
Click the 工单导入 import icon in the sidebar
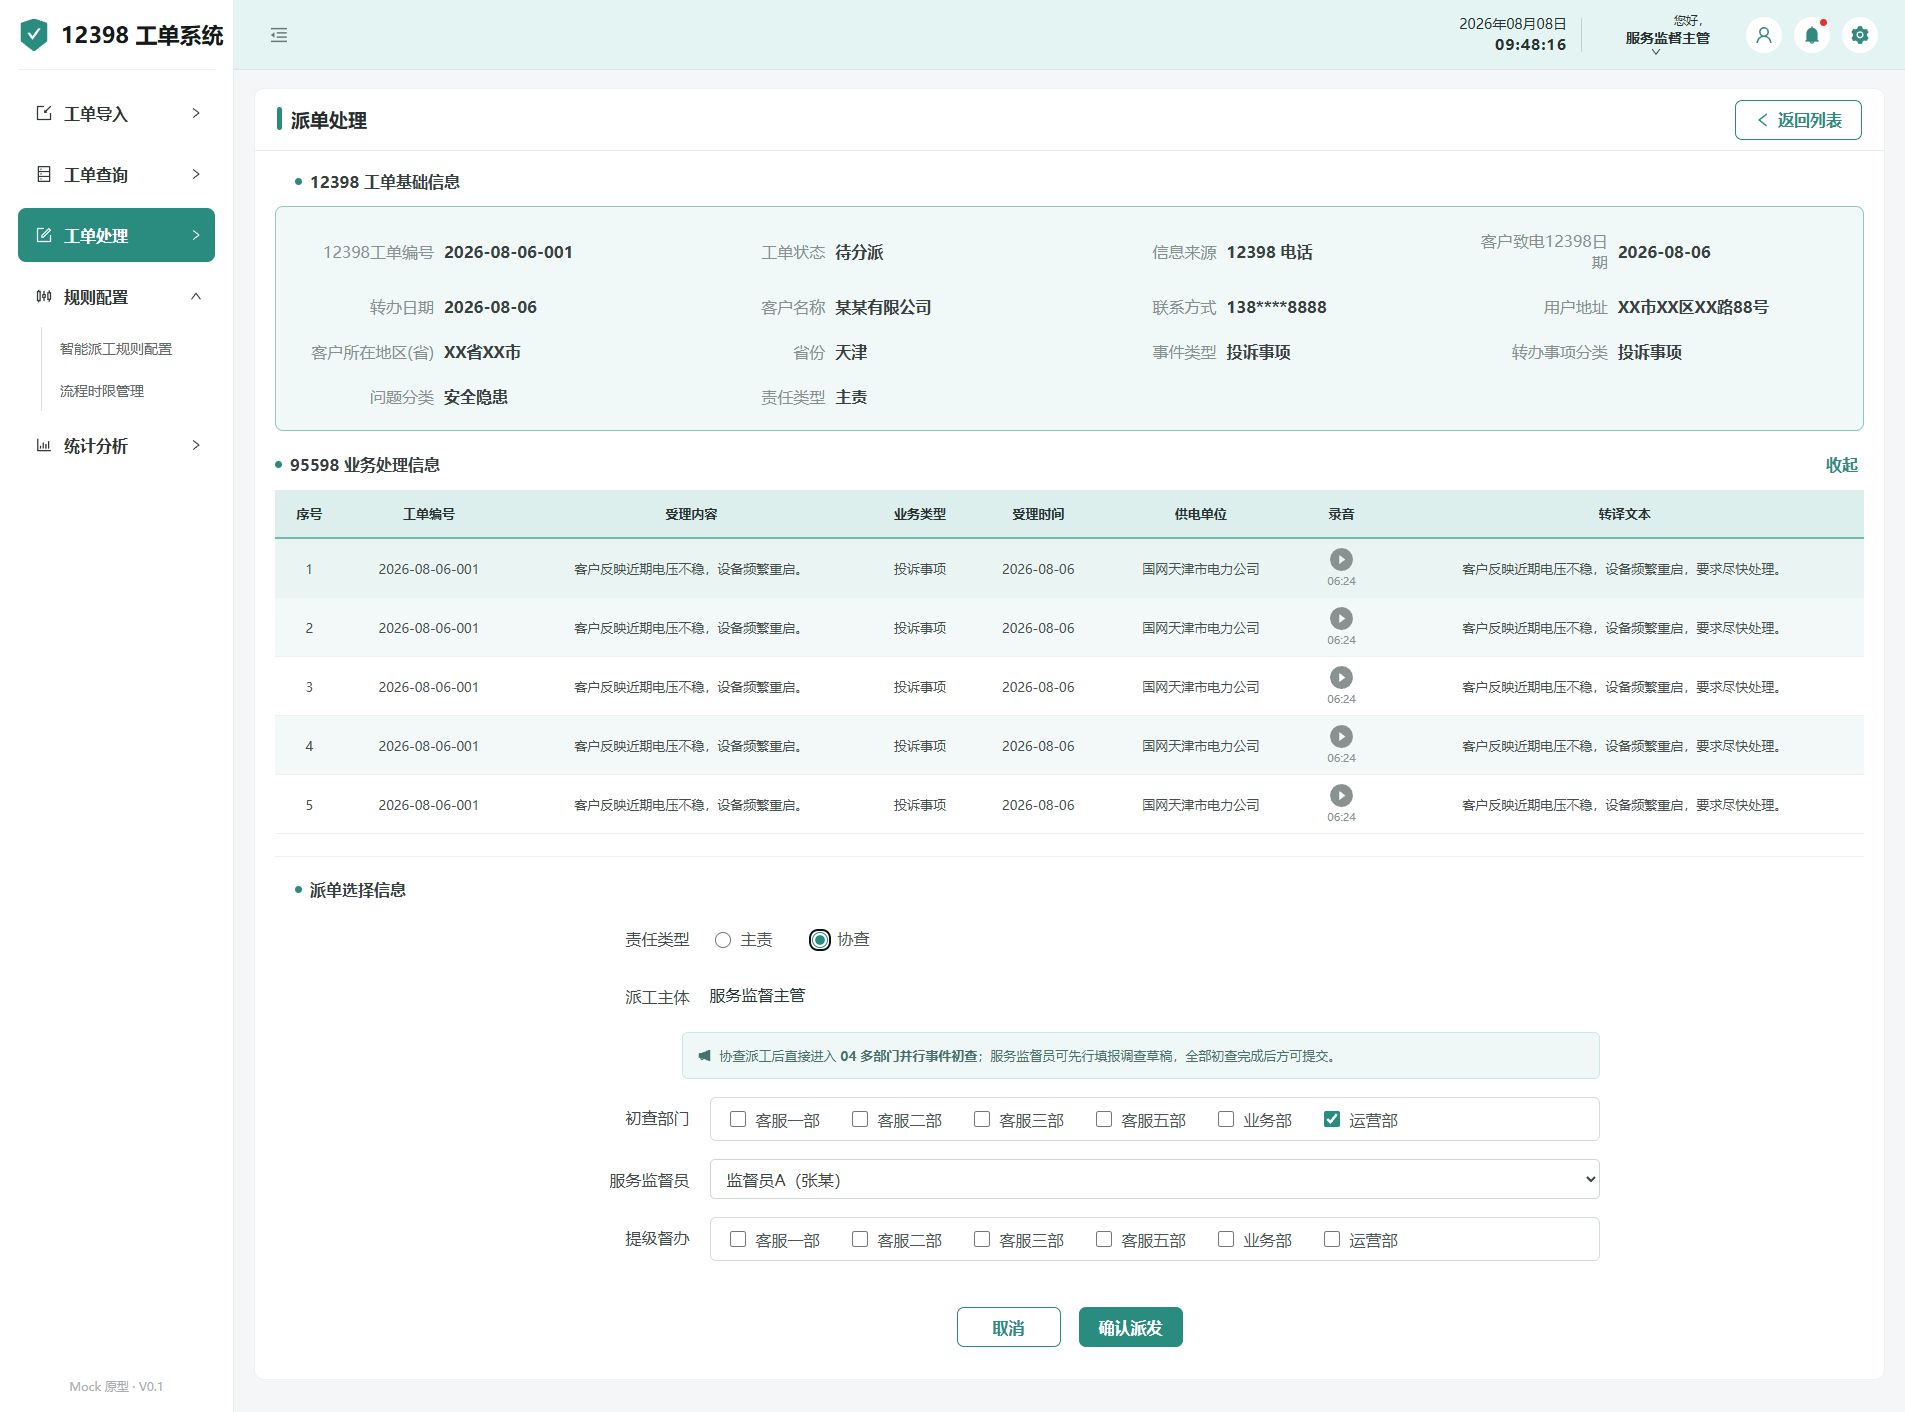(x=44, y=113)
